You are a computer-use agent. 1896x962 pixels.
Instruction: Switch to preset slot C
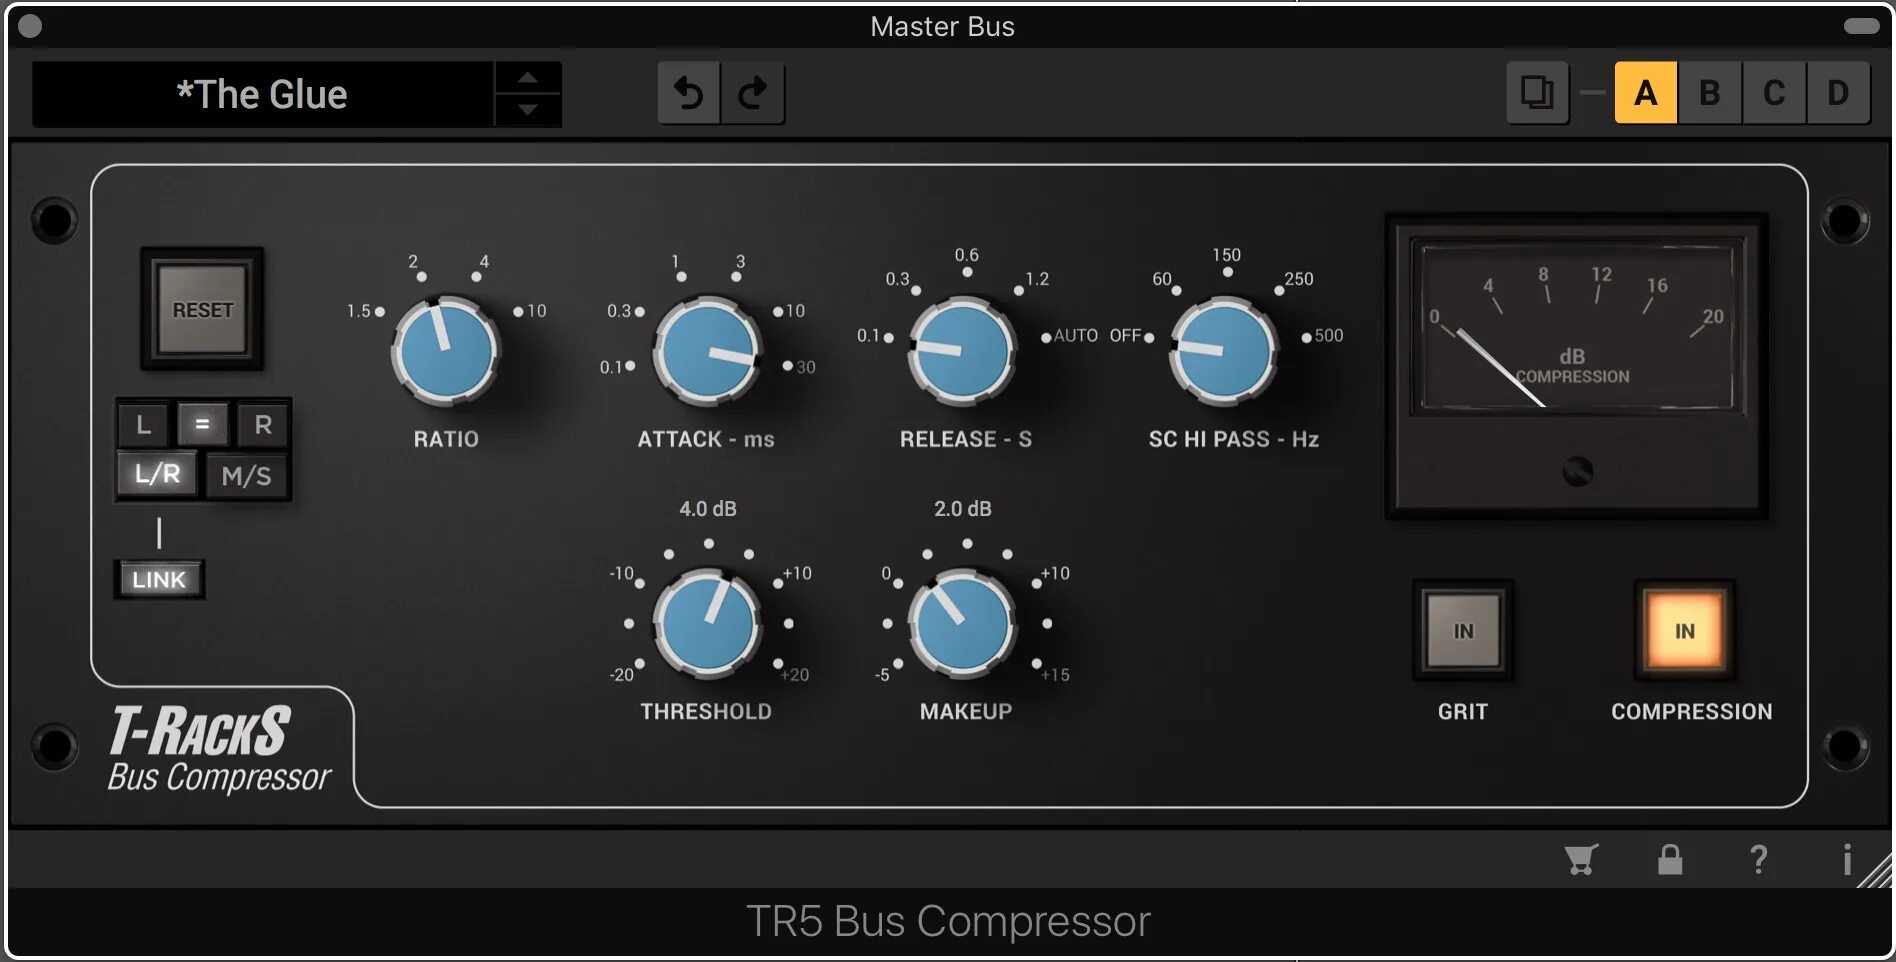click(x=1774, y=93)
